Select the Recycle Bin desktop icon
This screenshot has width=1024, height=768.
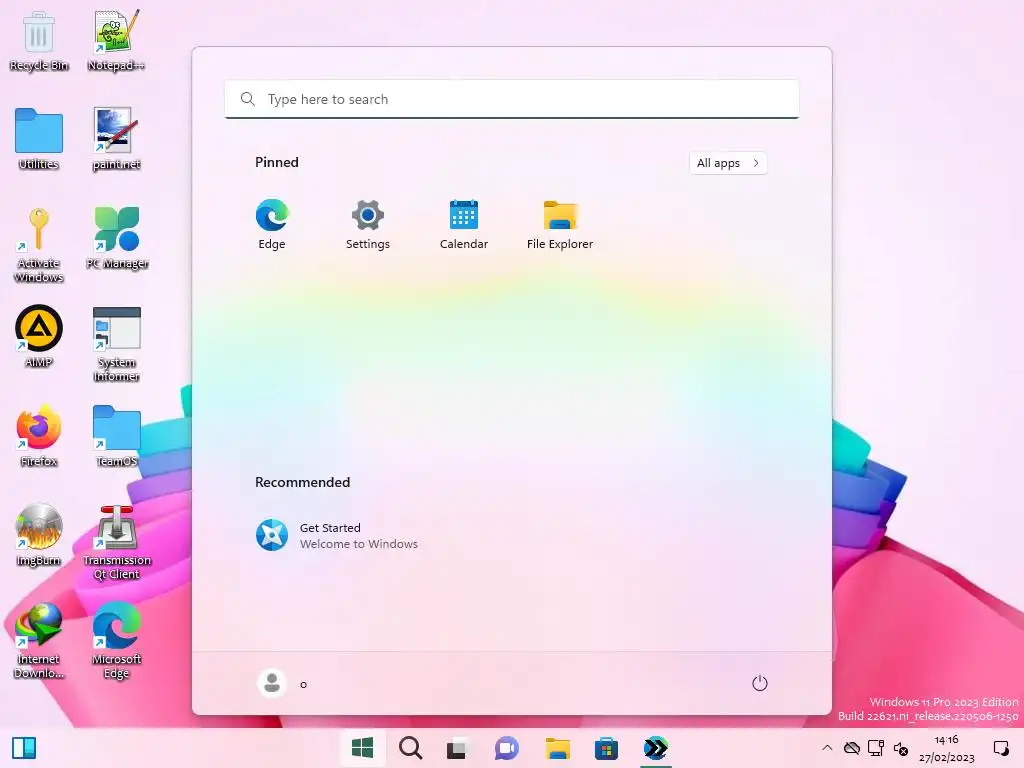[39, 42]
